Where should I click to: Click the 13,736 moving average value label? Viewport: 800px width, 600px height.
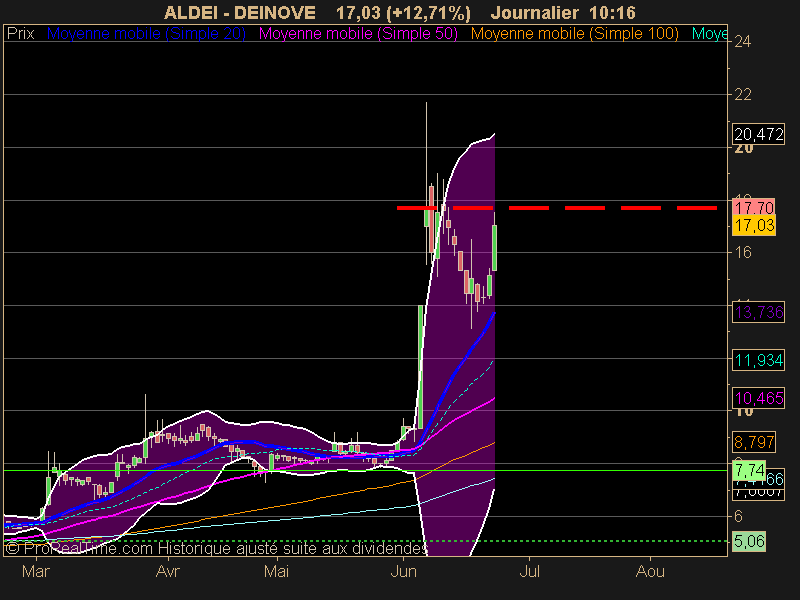[x=758, y=312]
